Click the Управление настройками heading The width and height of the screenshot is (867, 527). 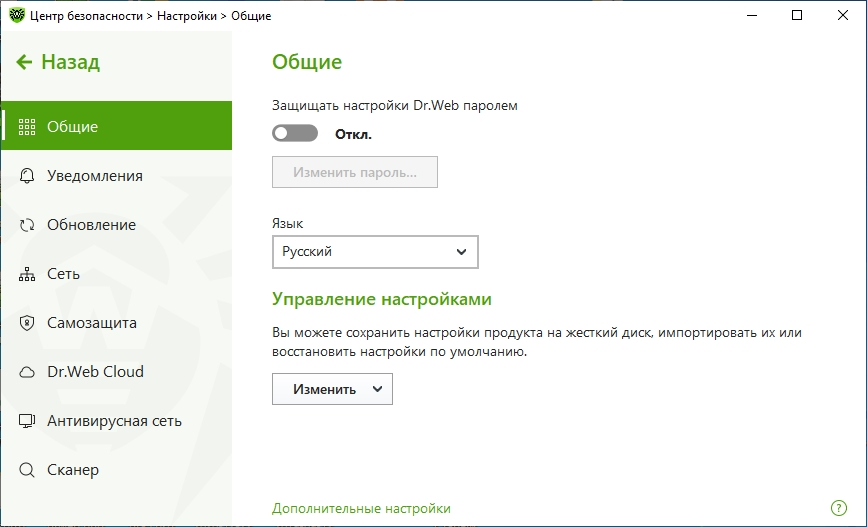[382, 299]
